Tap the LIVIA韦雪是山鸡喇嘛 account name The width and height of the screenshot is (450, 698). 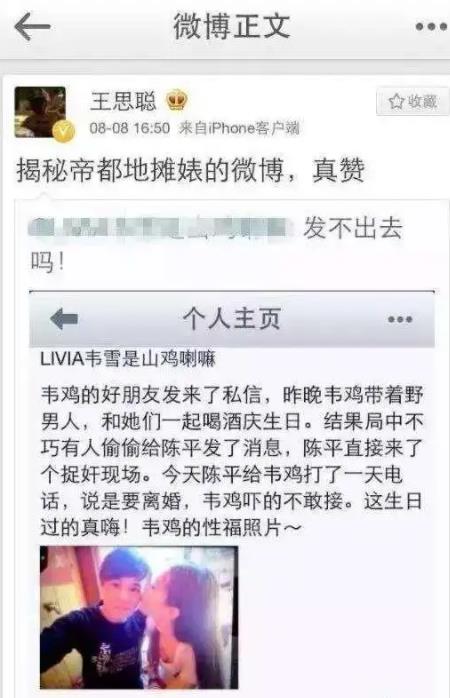coord(128,359)
